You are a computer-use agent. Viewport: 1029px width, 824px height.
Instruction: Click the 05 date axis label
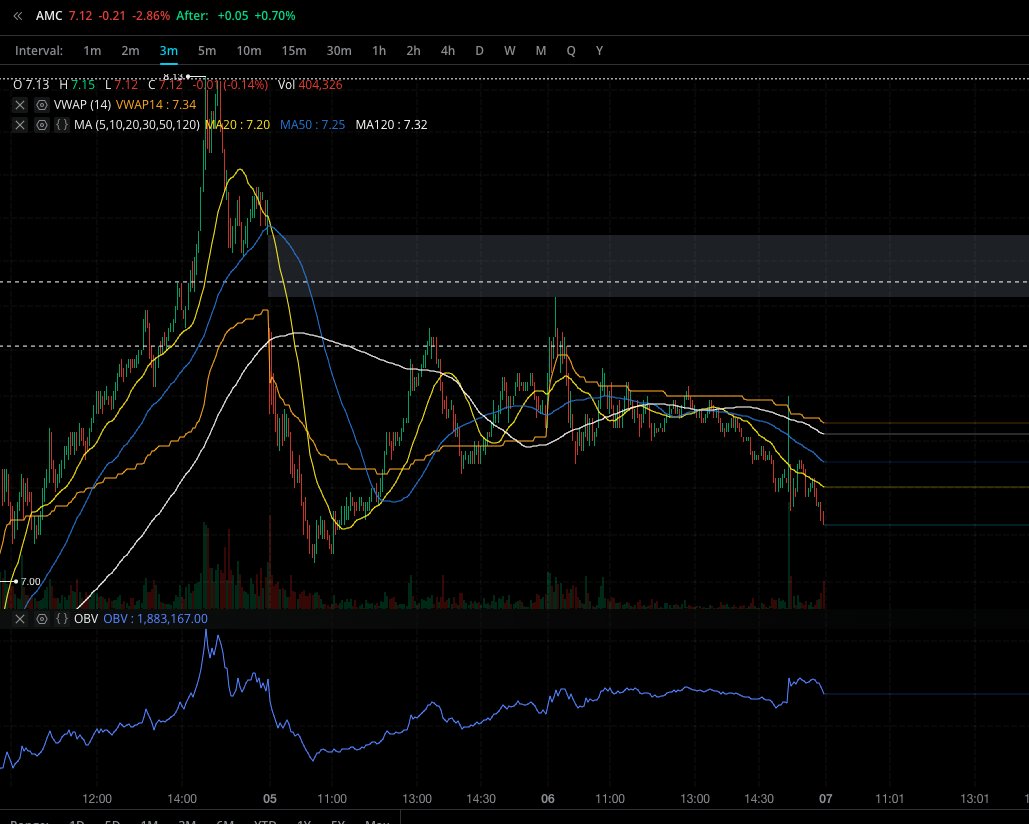(270, 799)
